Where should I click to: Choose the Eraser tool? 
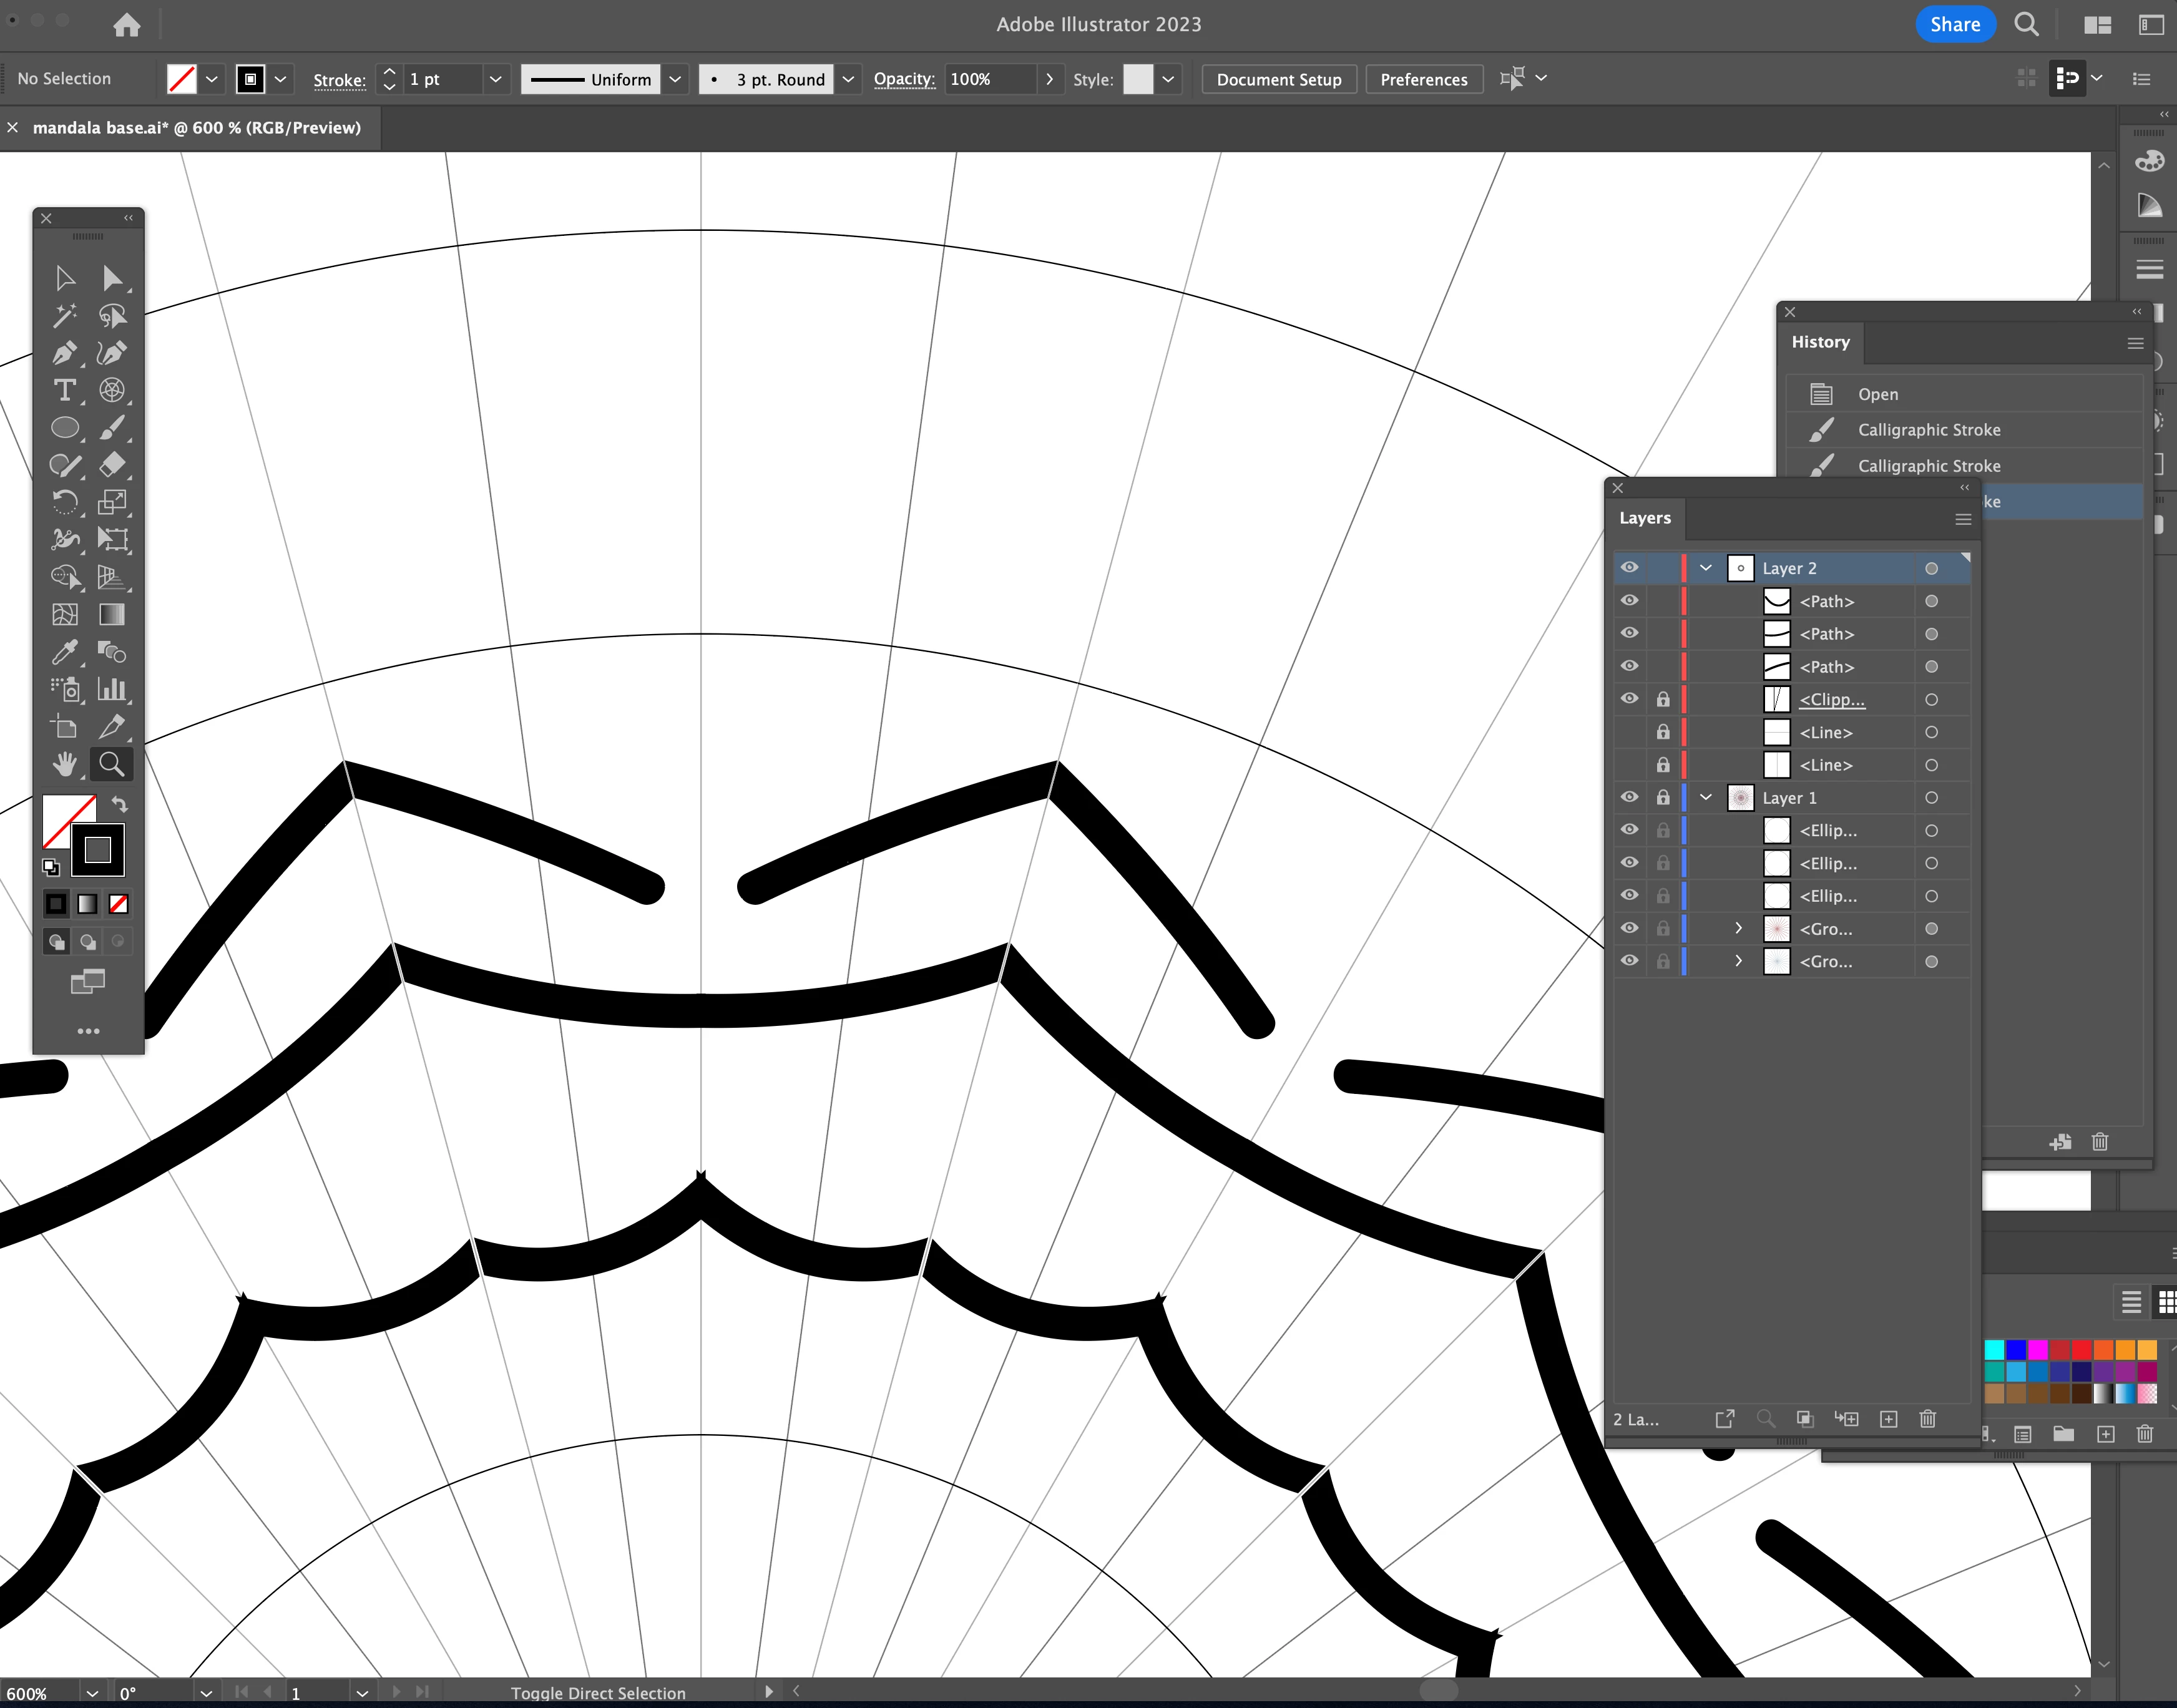[x=112, y=465]
